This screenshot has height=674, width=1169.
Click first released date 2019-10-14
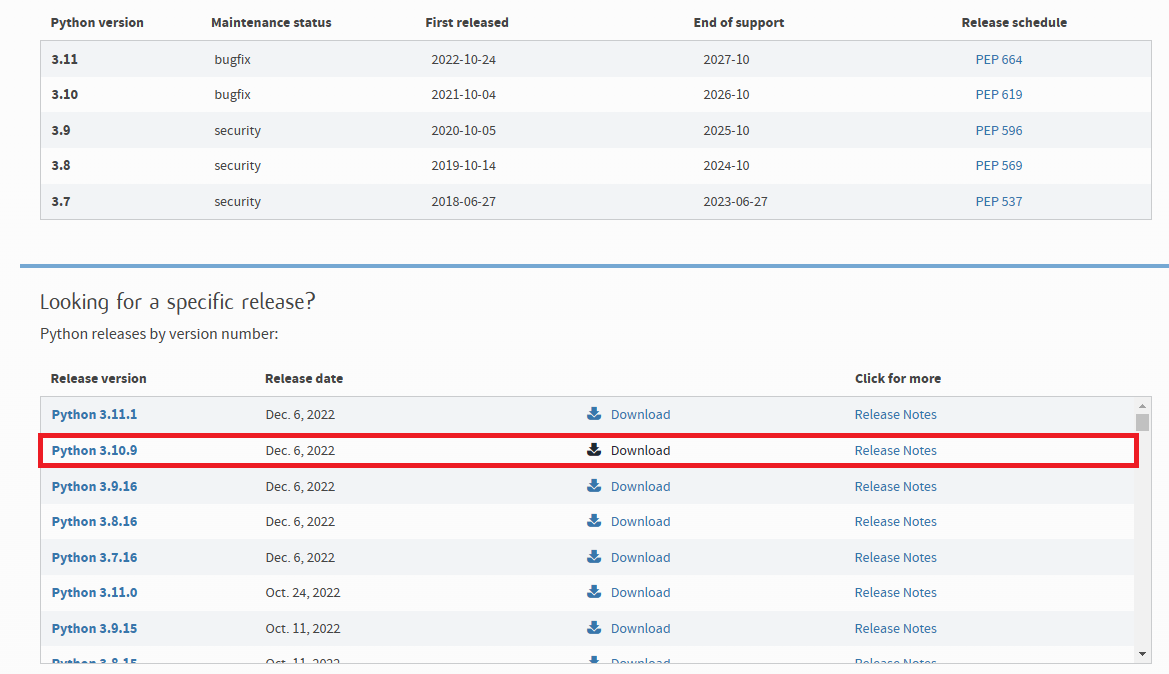click(x=463, y=166)
